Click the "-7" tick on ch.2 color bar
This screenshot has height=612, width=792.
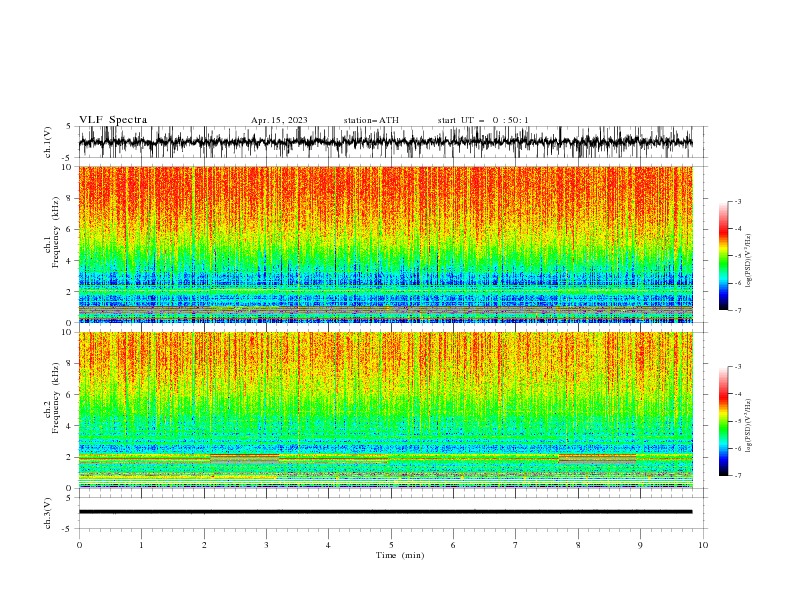pyautogui.click(x=738, y=476)
